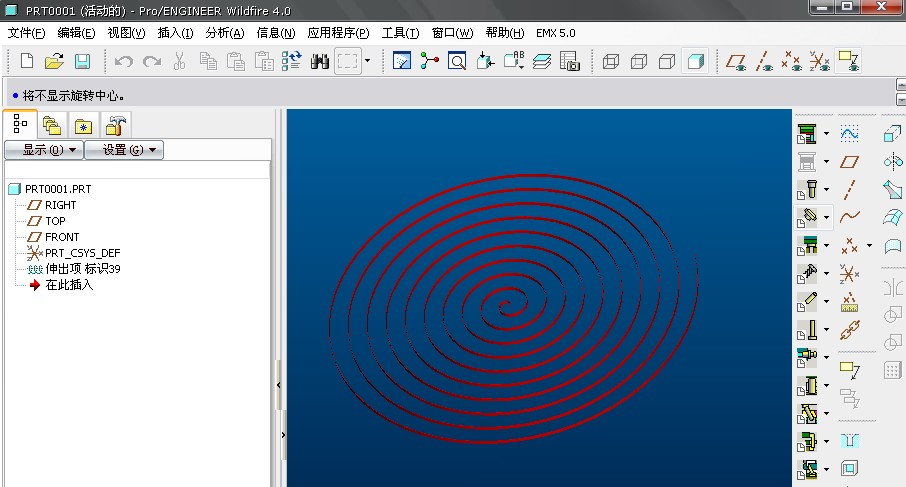906x487 pixels.
Task: Toggle datum axes display
Action: tap(764, 61)
